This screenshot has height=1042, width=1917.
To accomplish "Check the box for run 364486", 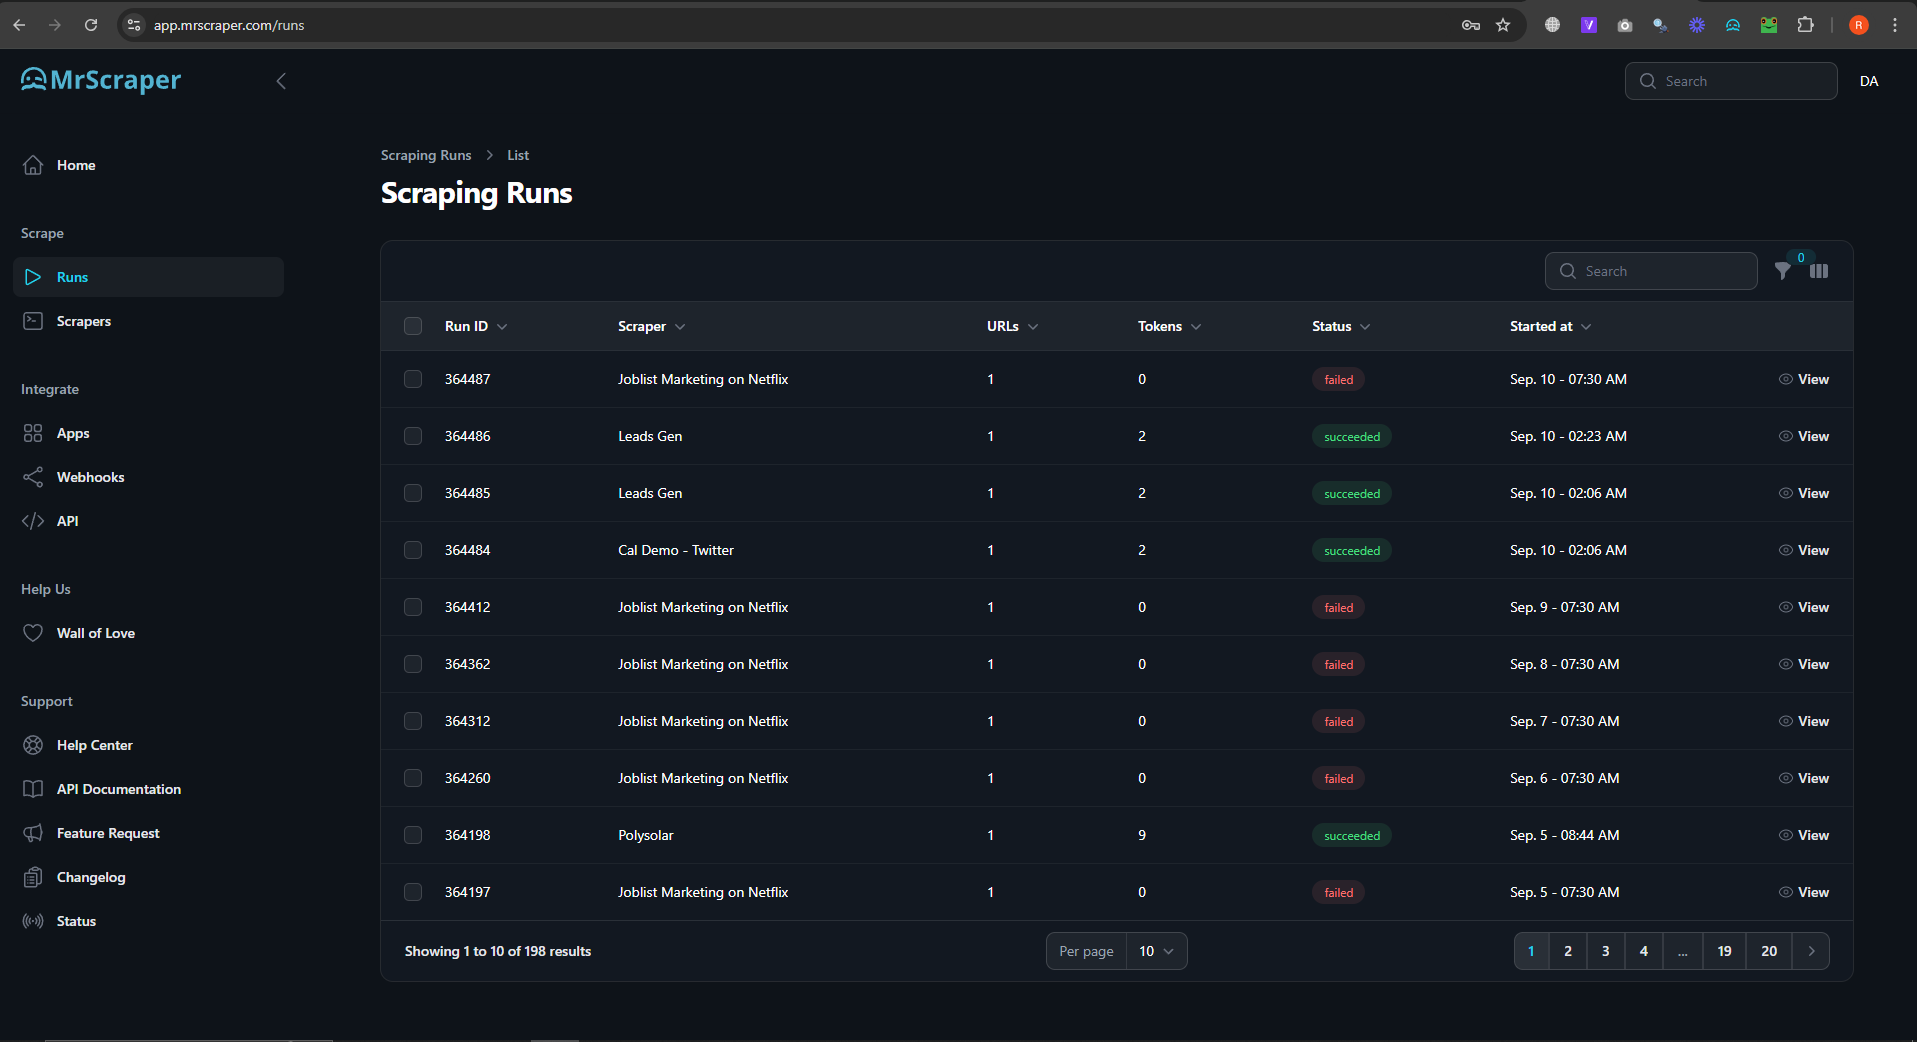I will point(413,436).
